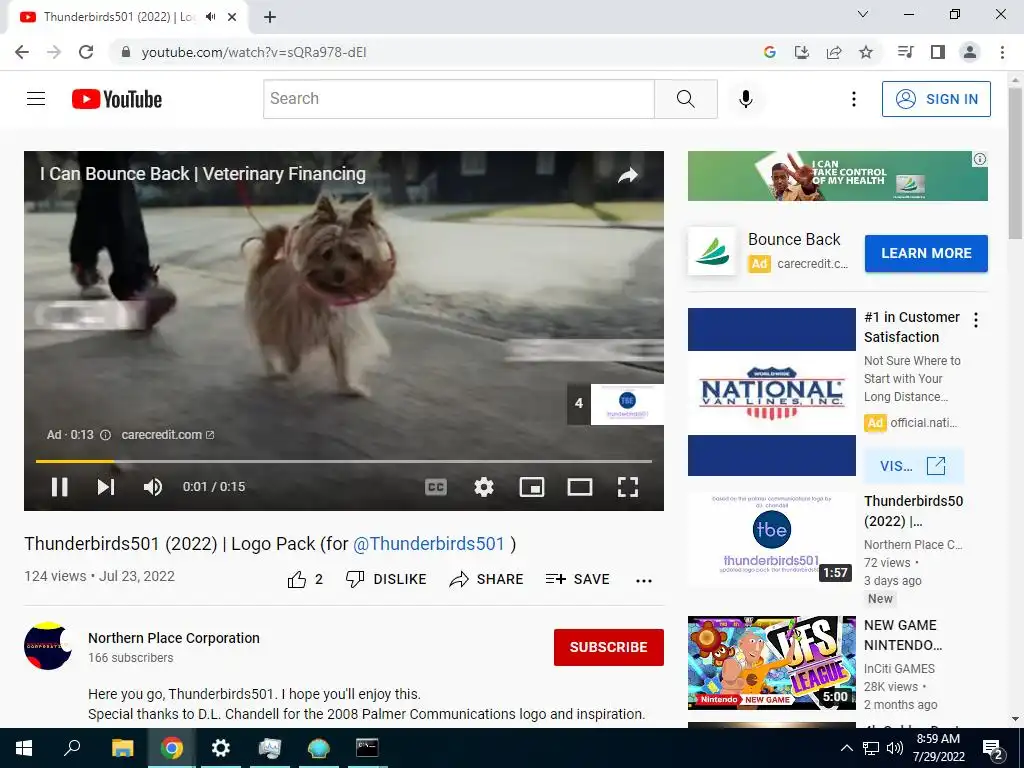1024x768 pixels.
Task: Open Chrome three-dot menu
Action: pyautogui.click(x=1002, y=52)
